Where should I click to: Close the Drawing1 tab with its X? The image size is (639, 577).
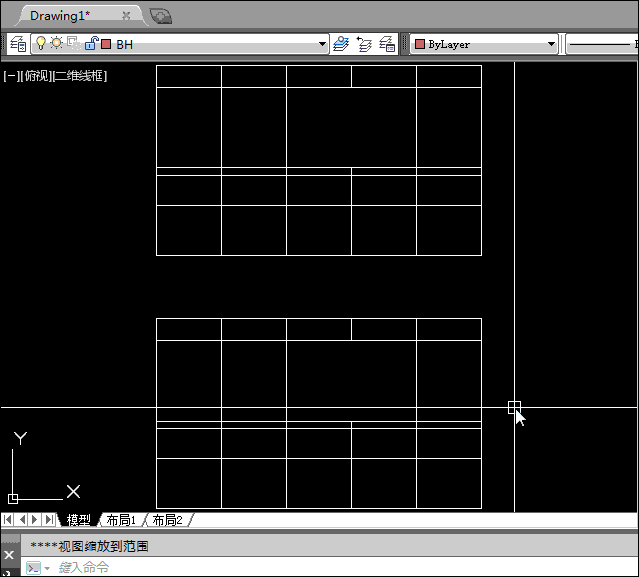click(x=125, y=16)
